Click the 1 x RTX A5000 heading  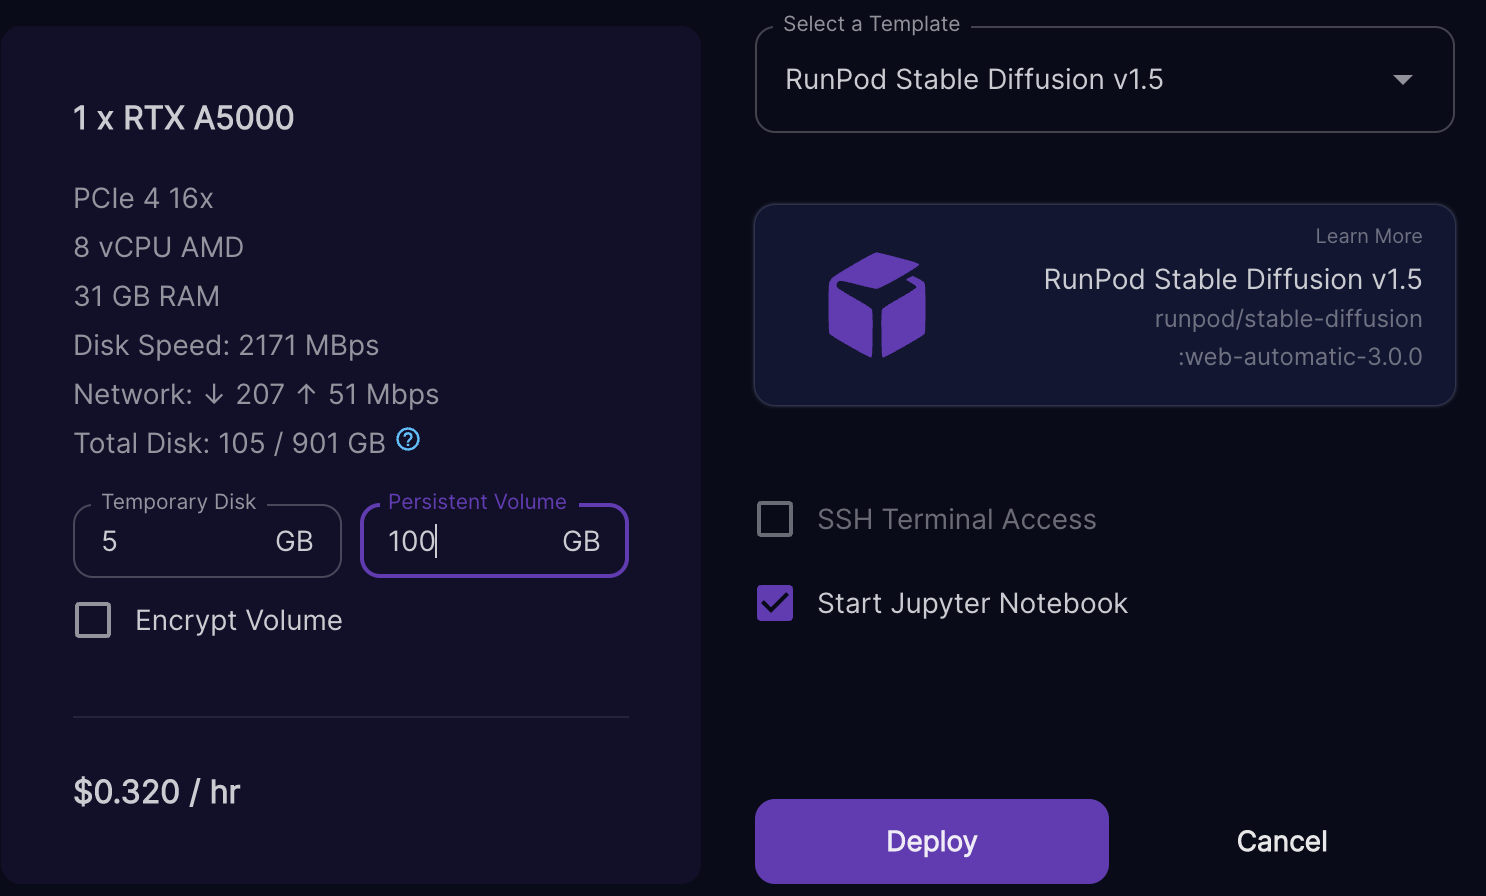tap(184, 118)
